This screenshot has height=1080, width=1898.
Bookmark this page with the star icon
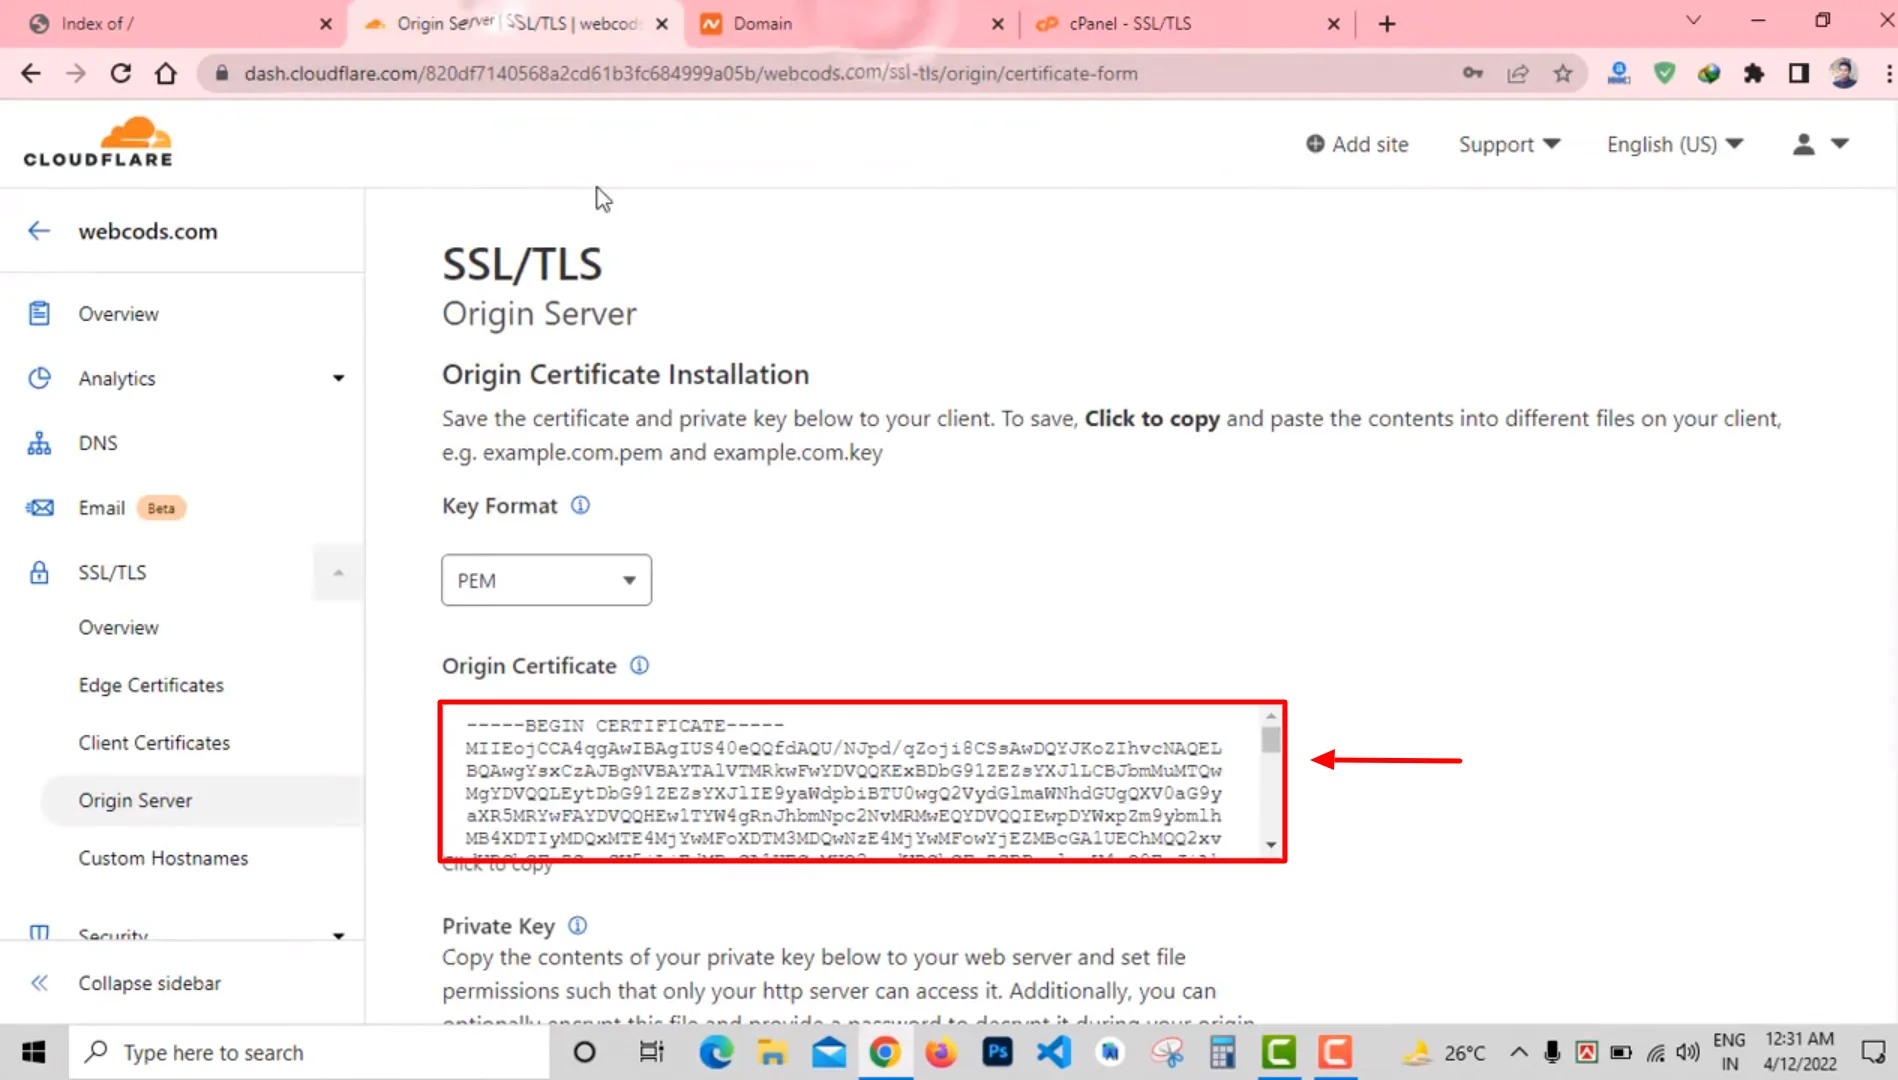click(1563, 73)
